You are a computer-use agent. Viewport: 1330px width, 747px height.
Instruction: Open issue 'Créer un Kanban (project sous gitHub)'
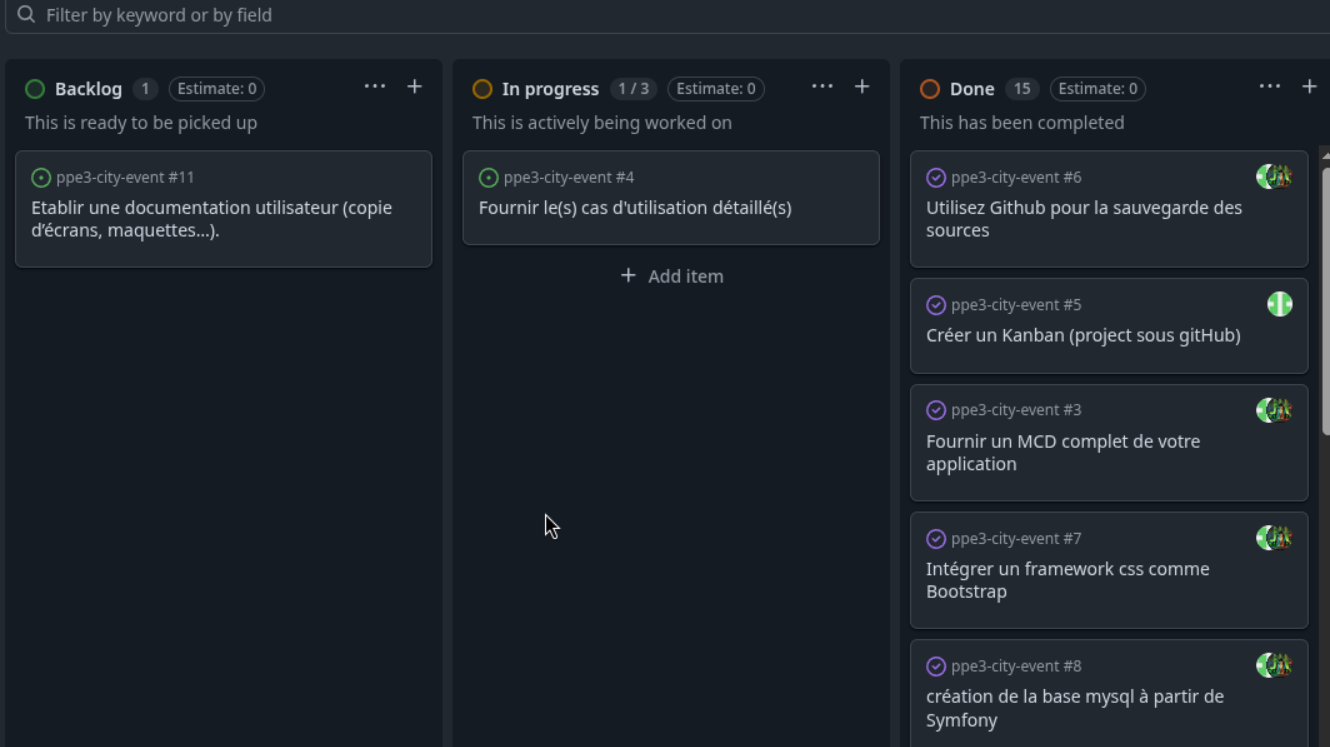click(x=1083, y=335)
